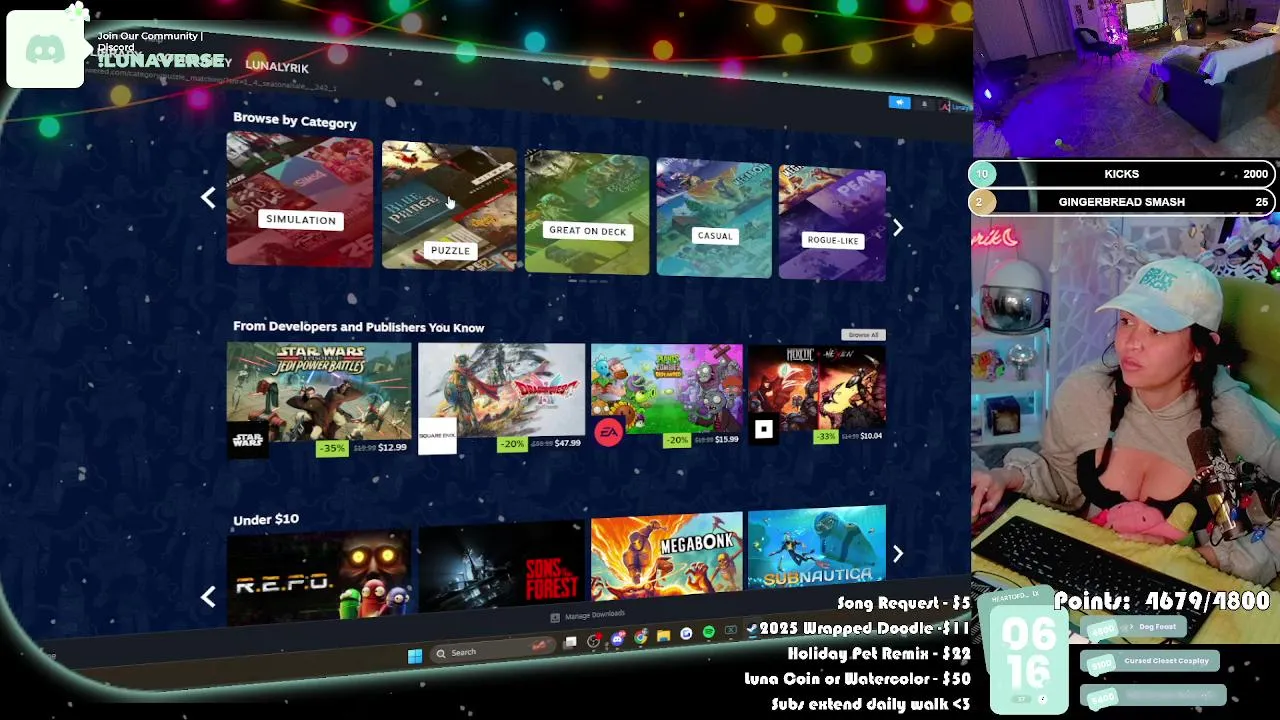Show next categories with right arrow
1280x720 pixels.
[x=898, y=228]
